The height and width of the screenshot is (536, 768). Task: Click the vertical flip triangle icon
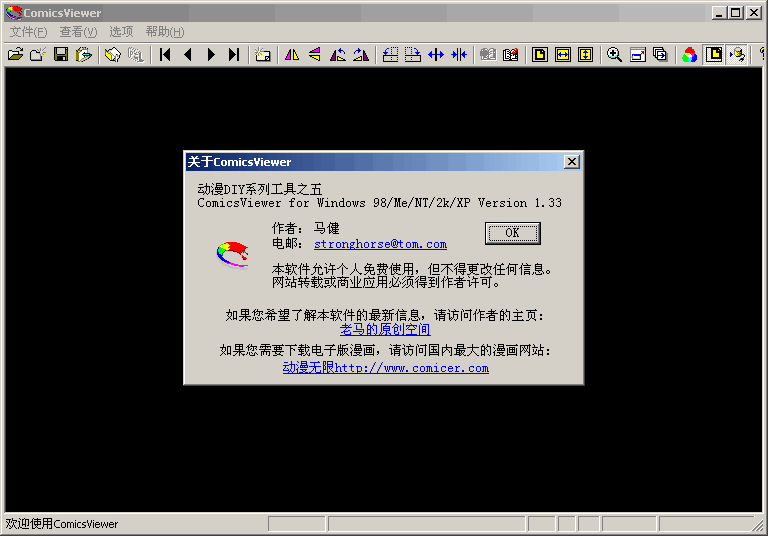click(x=315, y=55)
